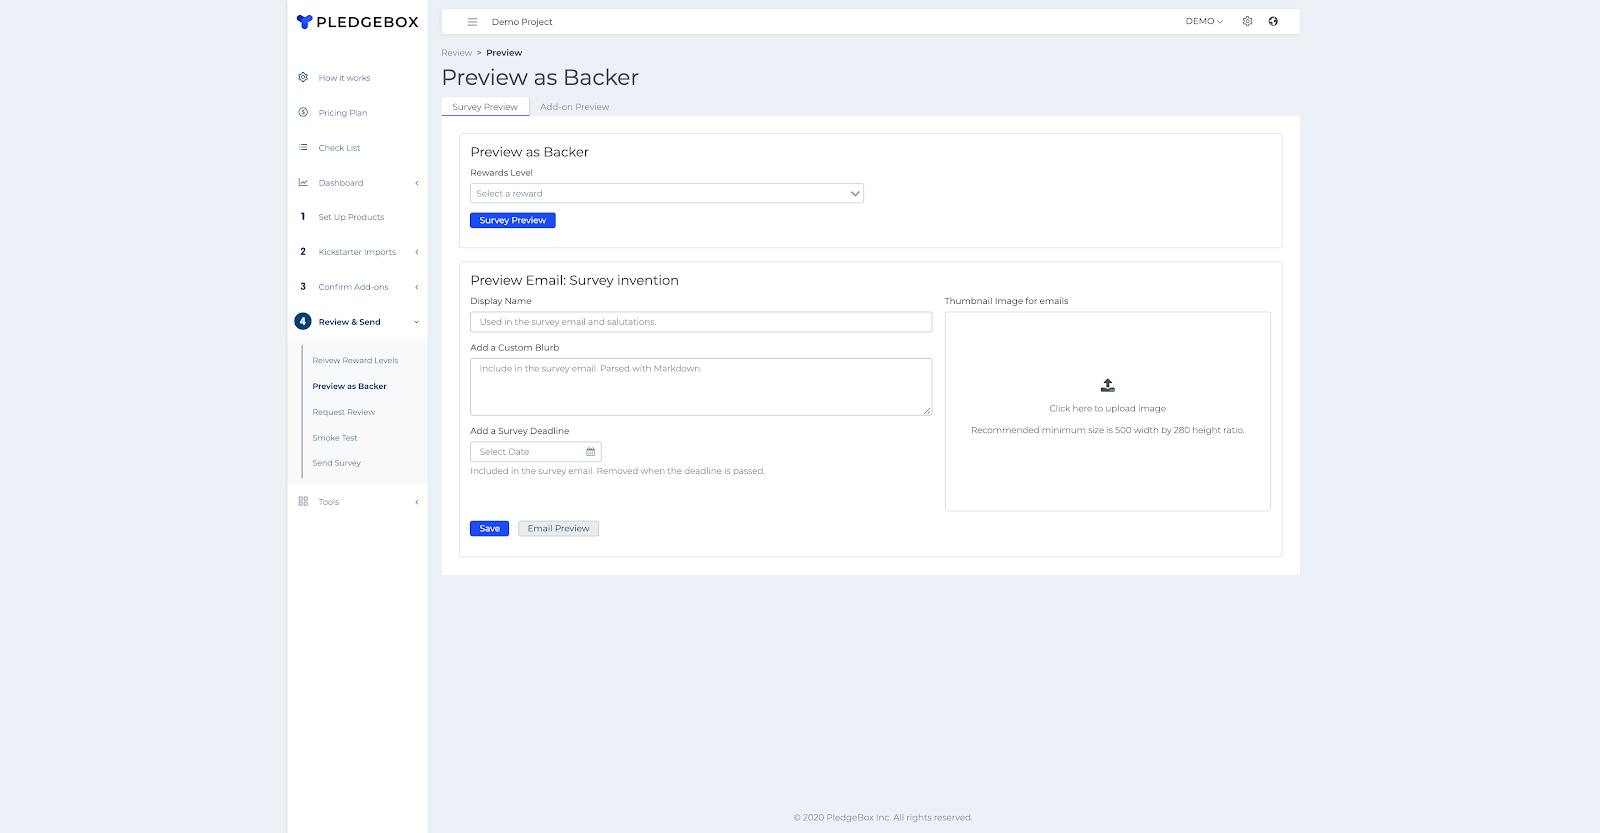Click the blue Save button
The image size is (1600, 833).
(x=489, y=529)
